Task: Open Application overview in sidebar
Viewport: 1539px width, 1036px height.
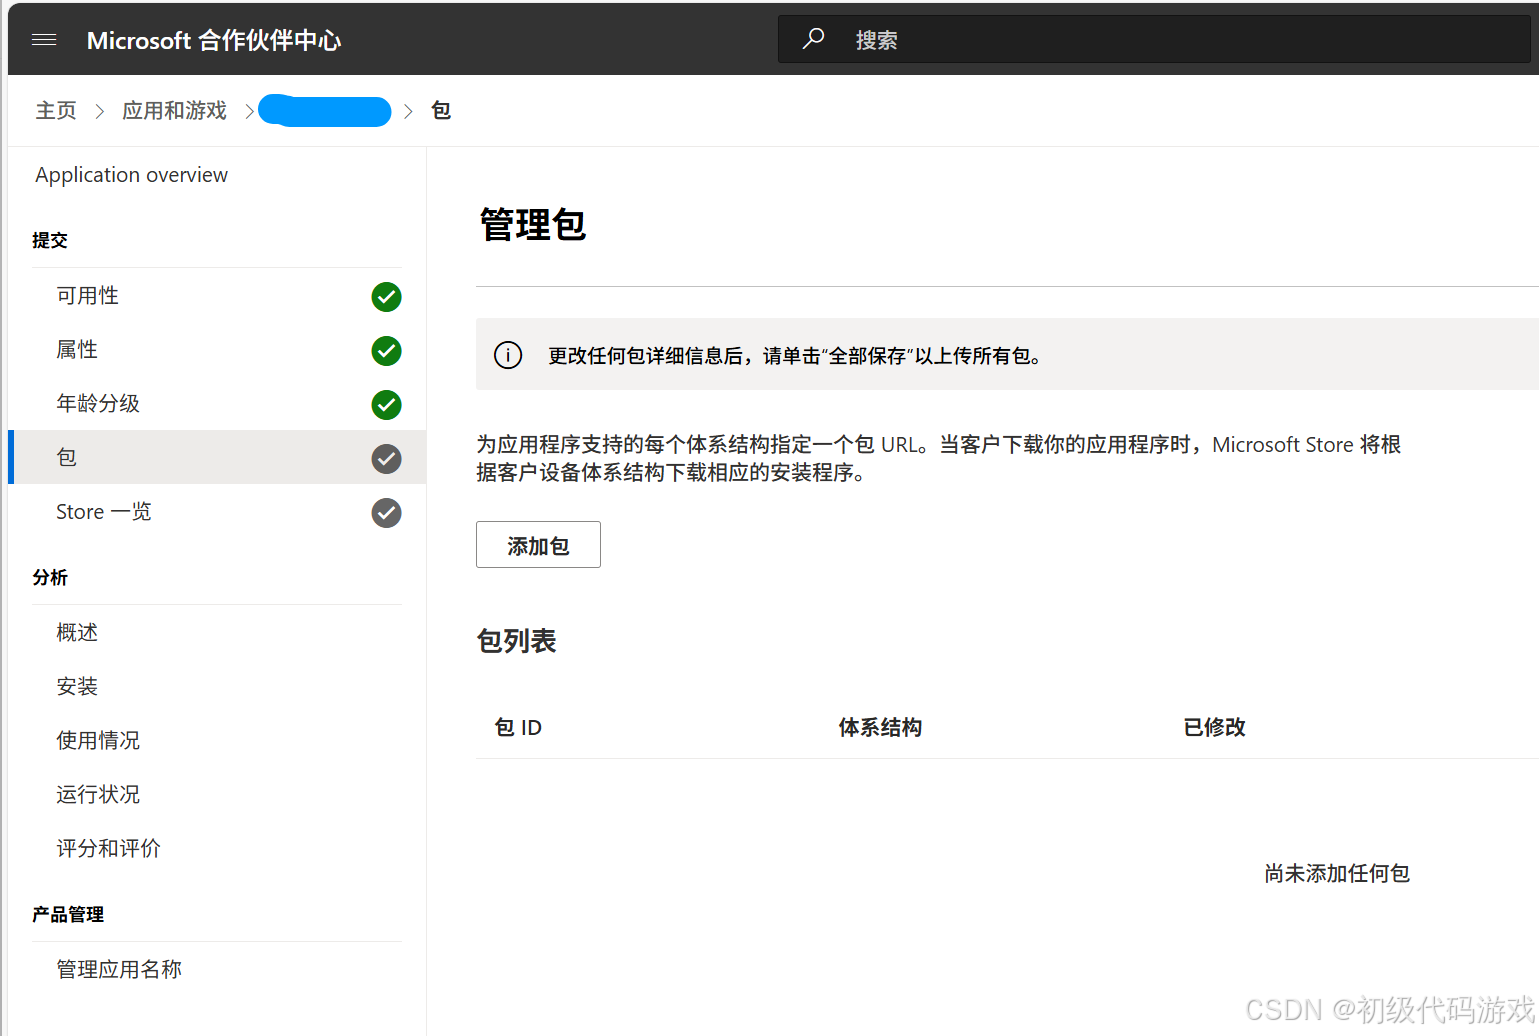Action: point(131,175)
